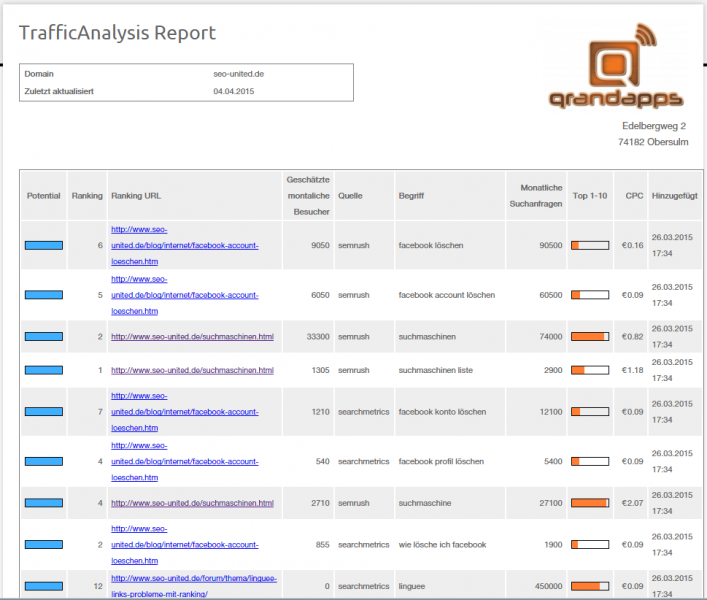Click ranking number '12' in linguee row
This screenshot has width=707, height=600.
98,586
